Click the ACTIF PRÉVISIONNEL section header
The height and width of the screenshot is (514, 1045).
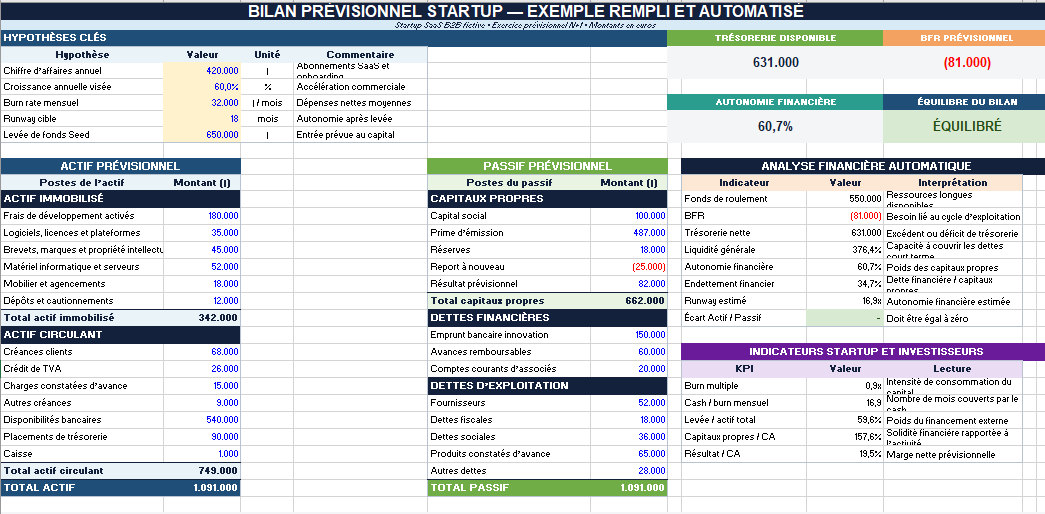[120, 166]
